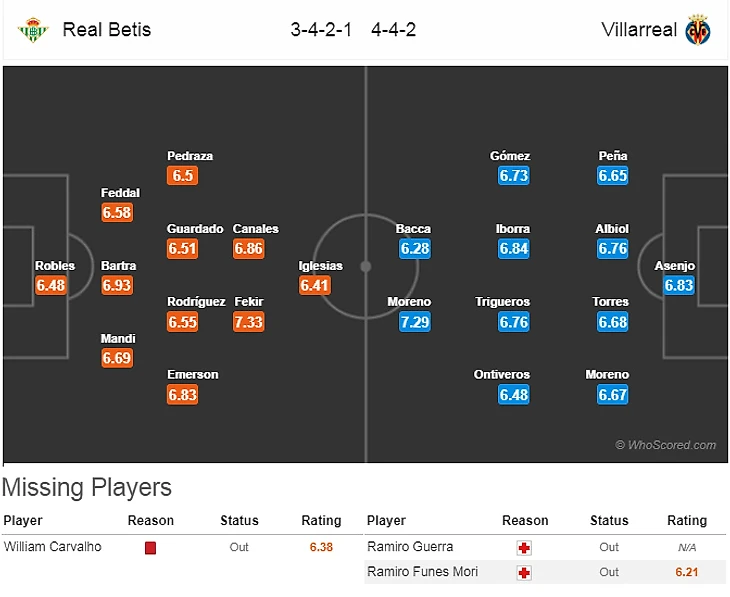Click Ramiro Guerra's injury cross icon
Image resolution: width=730 pixels, height=597 pixels.
point(524,548)
